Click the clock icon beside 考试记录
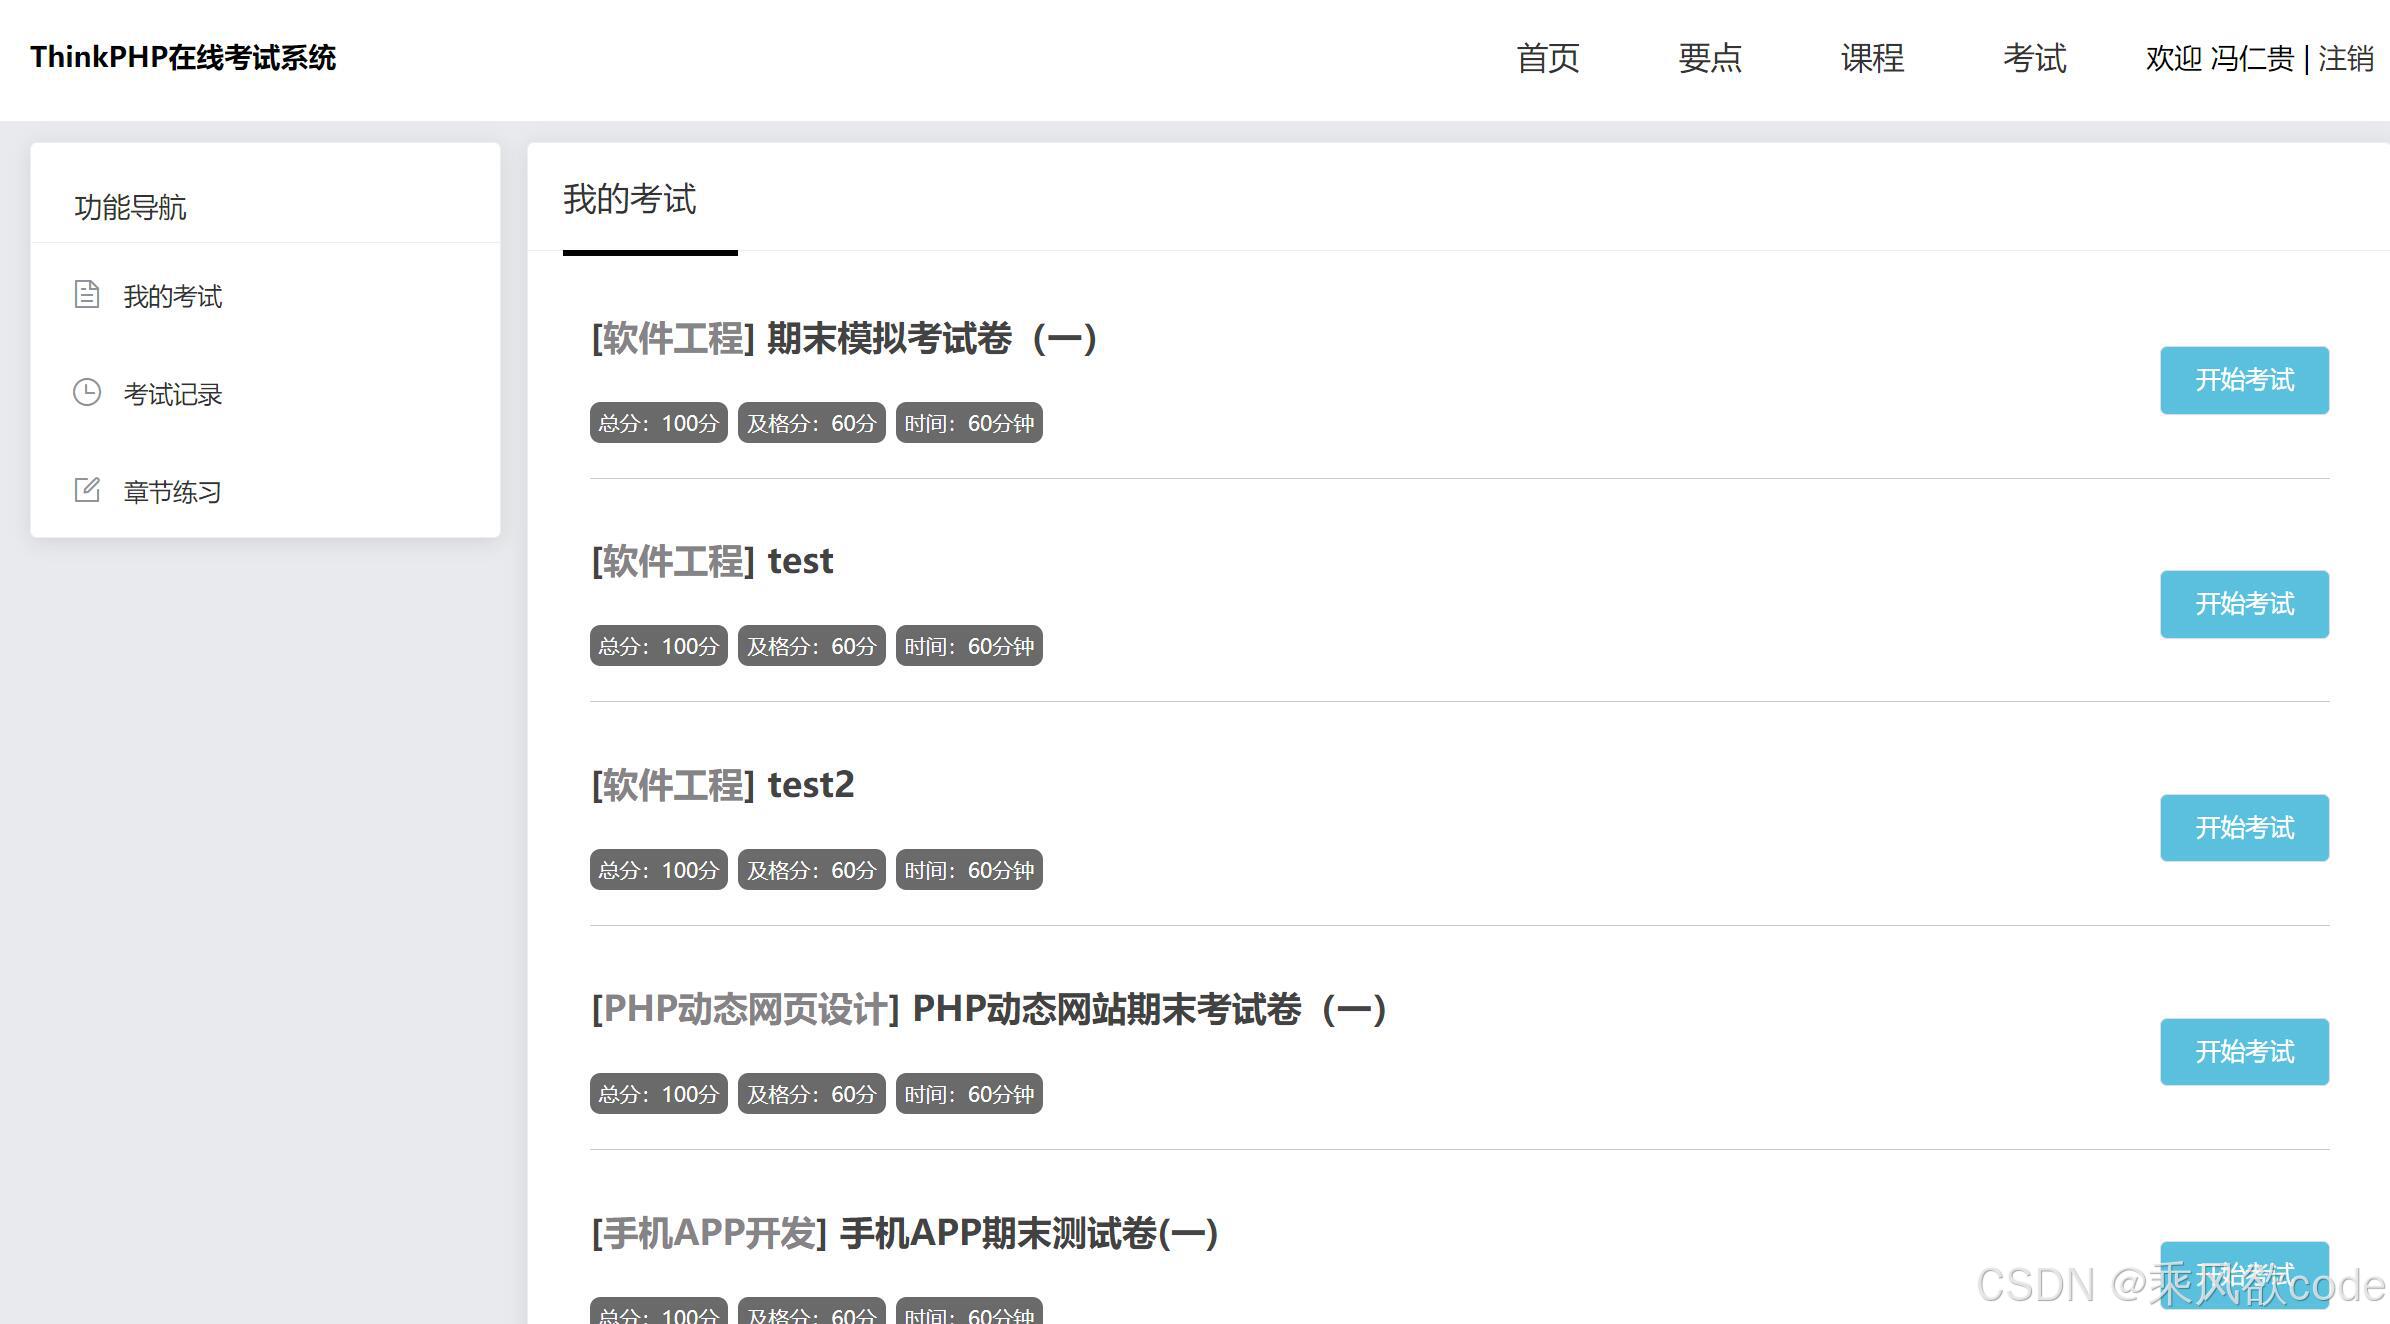This screenshot has height=1324, width=2390. [x=87, y=392]
